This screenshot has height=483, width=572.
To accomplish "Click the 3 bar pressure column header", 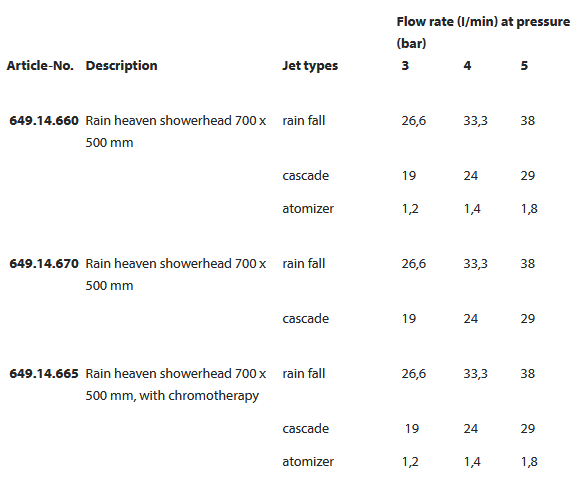I will point(405,66).
